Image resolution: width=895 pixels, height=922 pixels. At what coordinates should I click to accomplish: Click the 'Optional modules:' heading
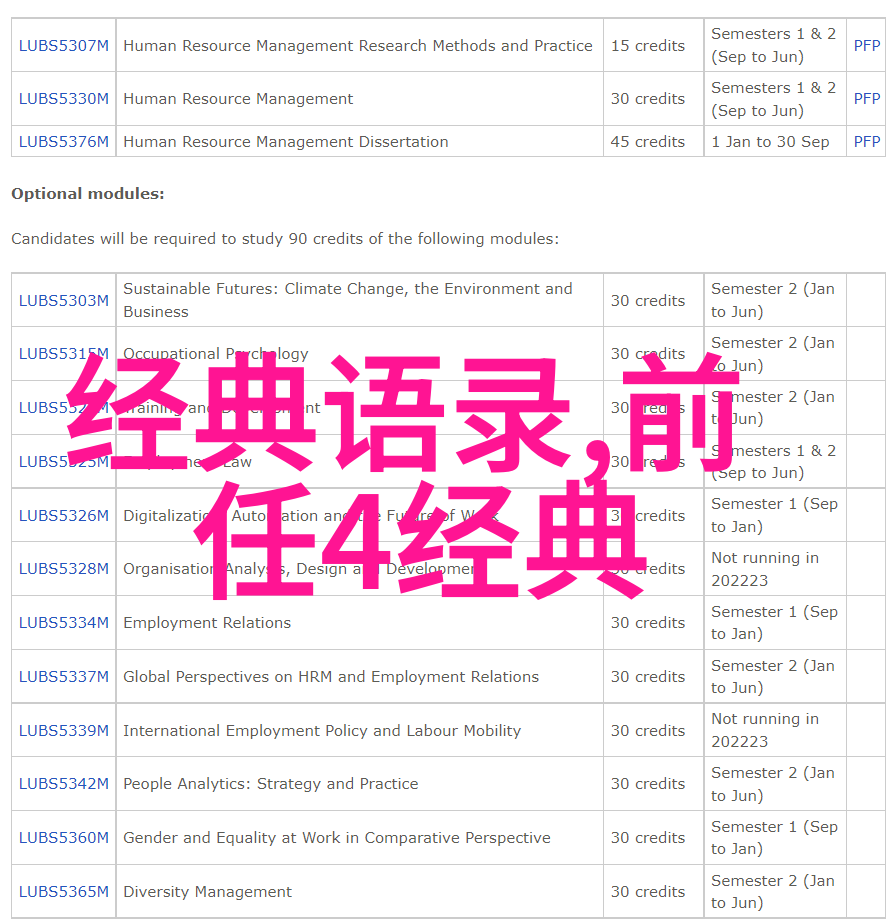[x=88, y=194]
